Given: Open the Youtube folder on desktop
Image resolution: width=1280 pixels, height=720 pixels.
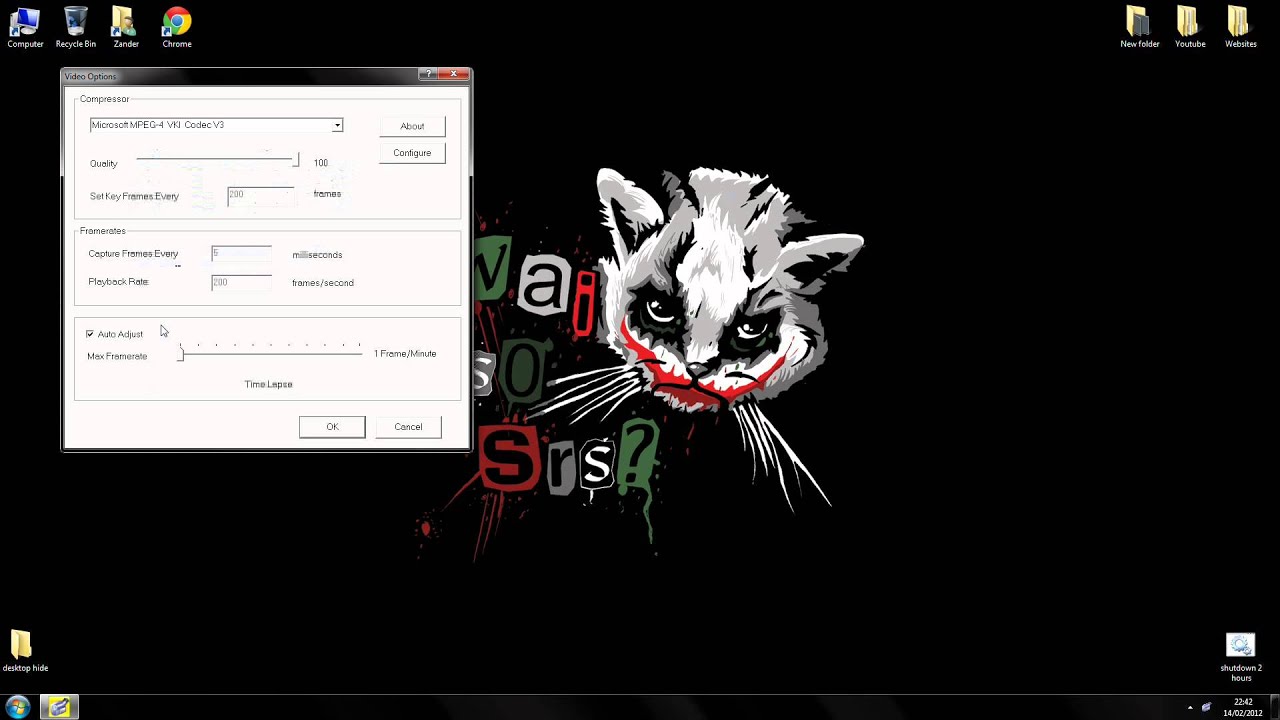Looking at the screenshot, I should 1190,28.
